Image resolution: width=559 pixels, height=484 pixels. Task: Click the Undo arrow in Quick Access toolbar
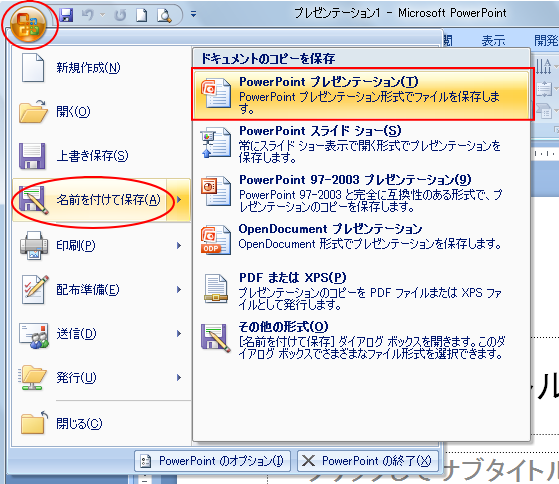pyautogui.click(x=88, y=15)
